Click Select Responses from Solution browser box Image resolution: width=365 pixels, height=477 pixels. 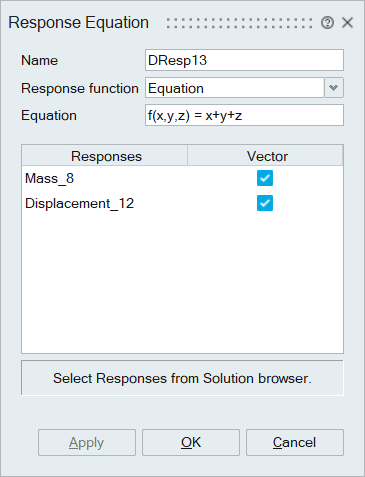[182, 378]
